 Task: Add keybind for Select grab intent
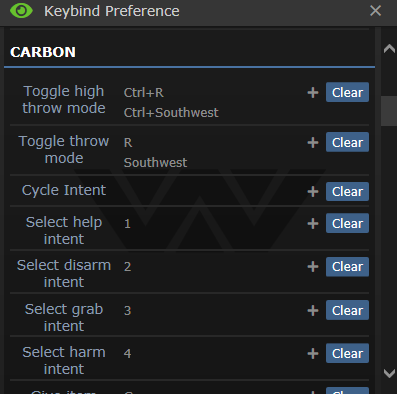click(313, 310)
